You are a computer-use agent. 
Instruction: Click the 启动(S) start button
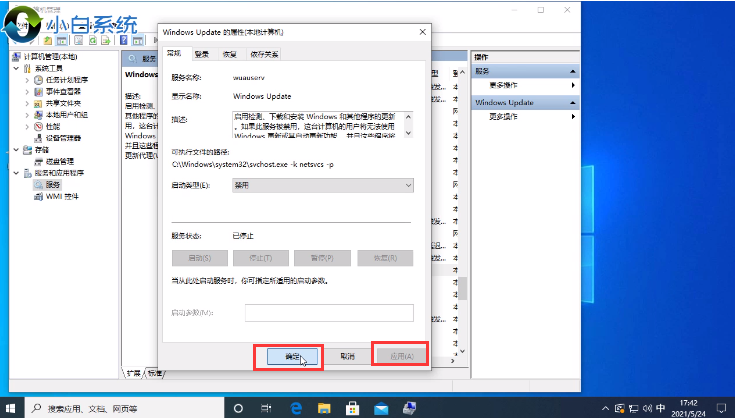200,258
